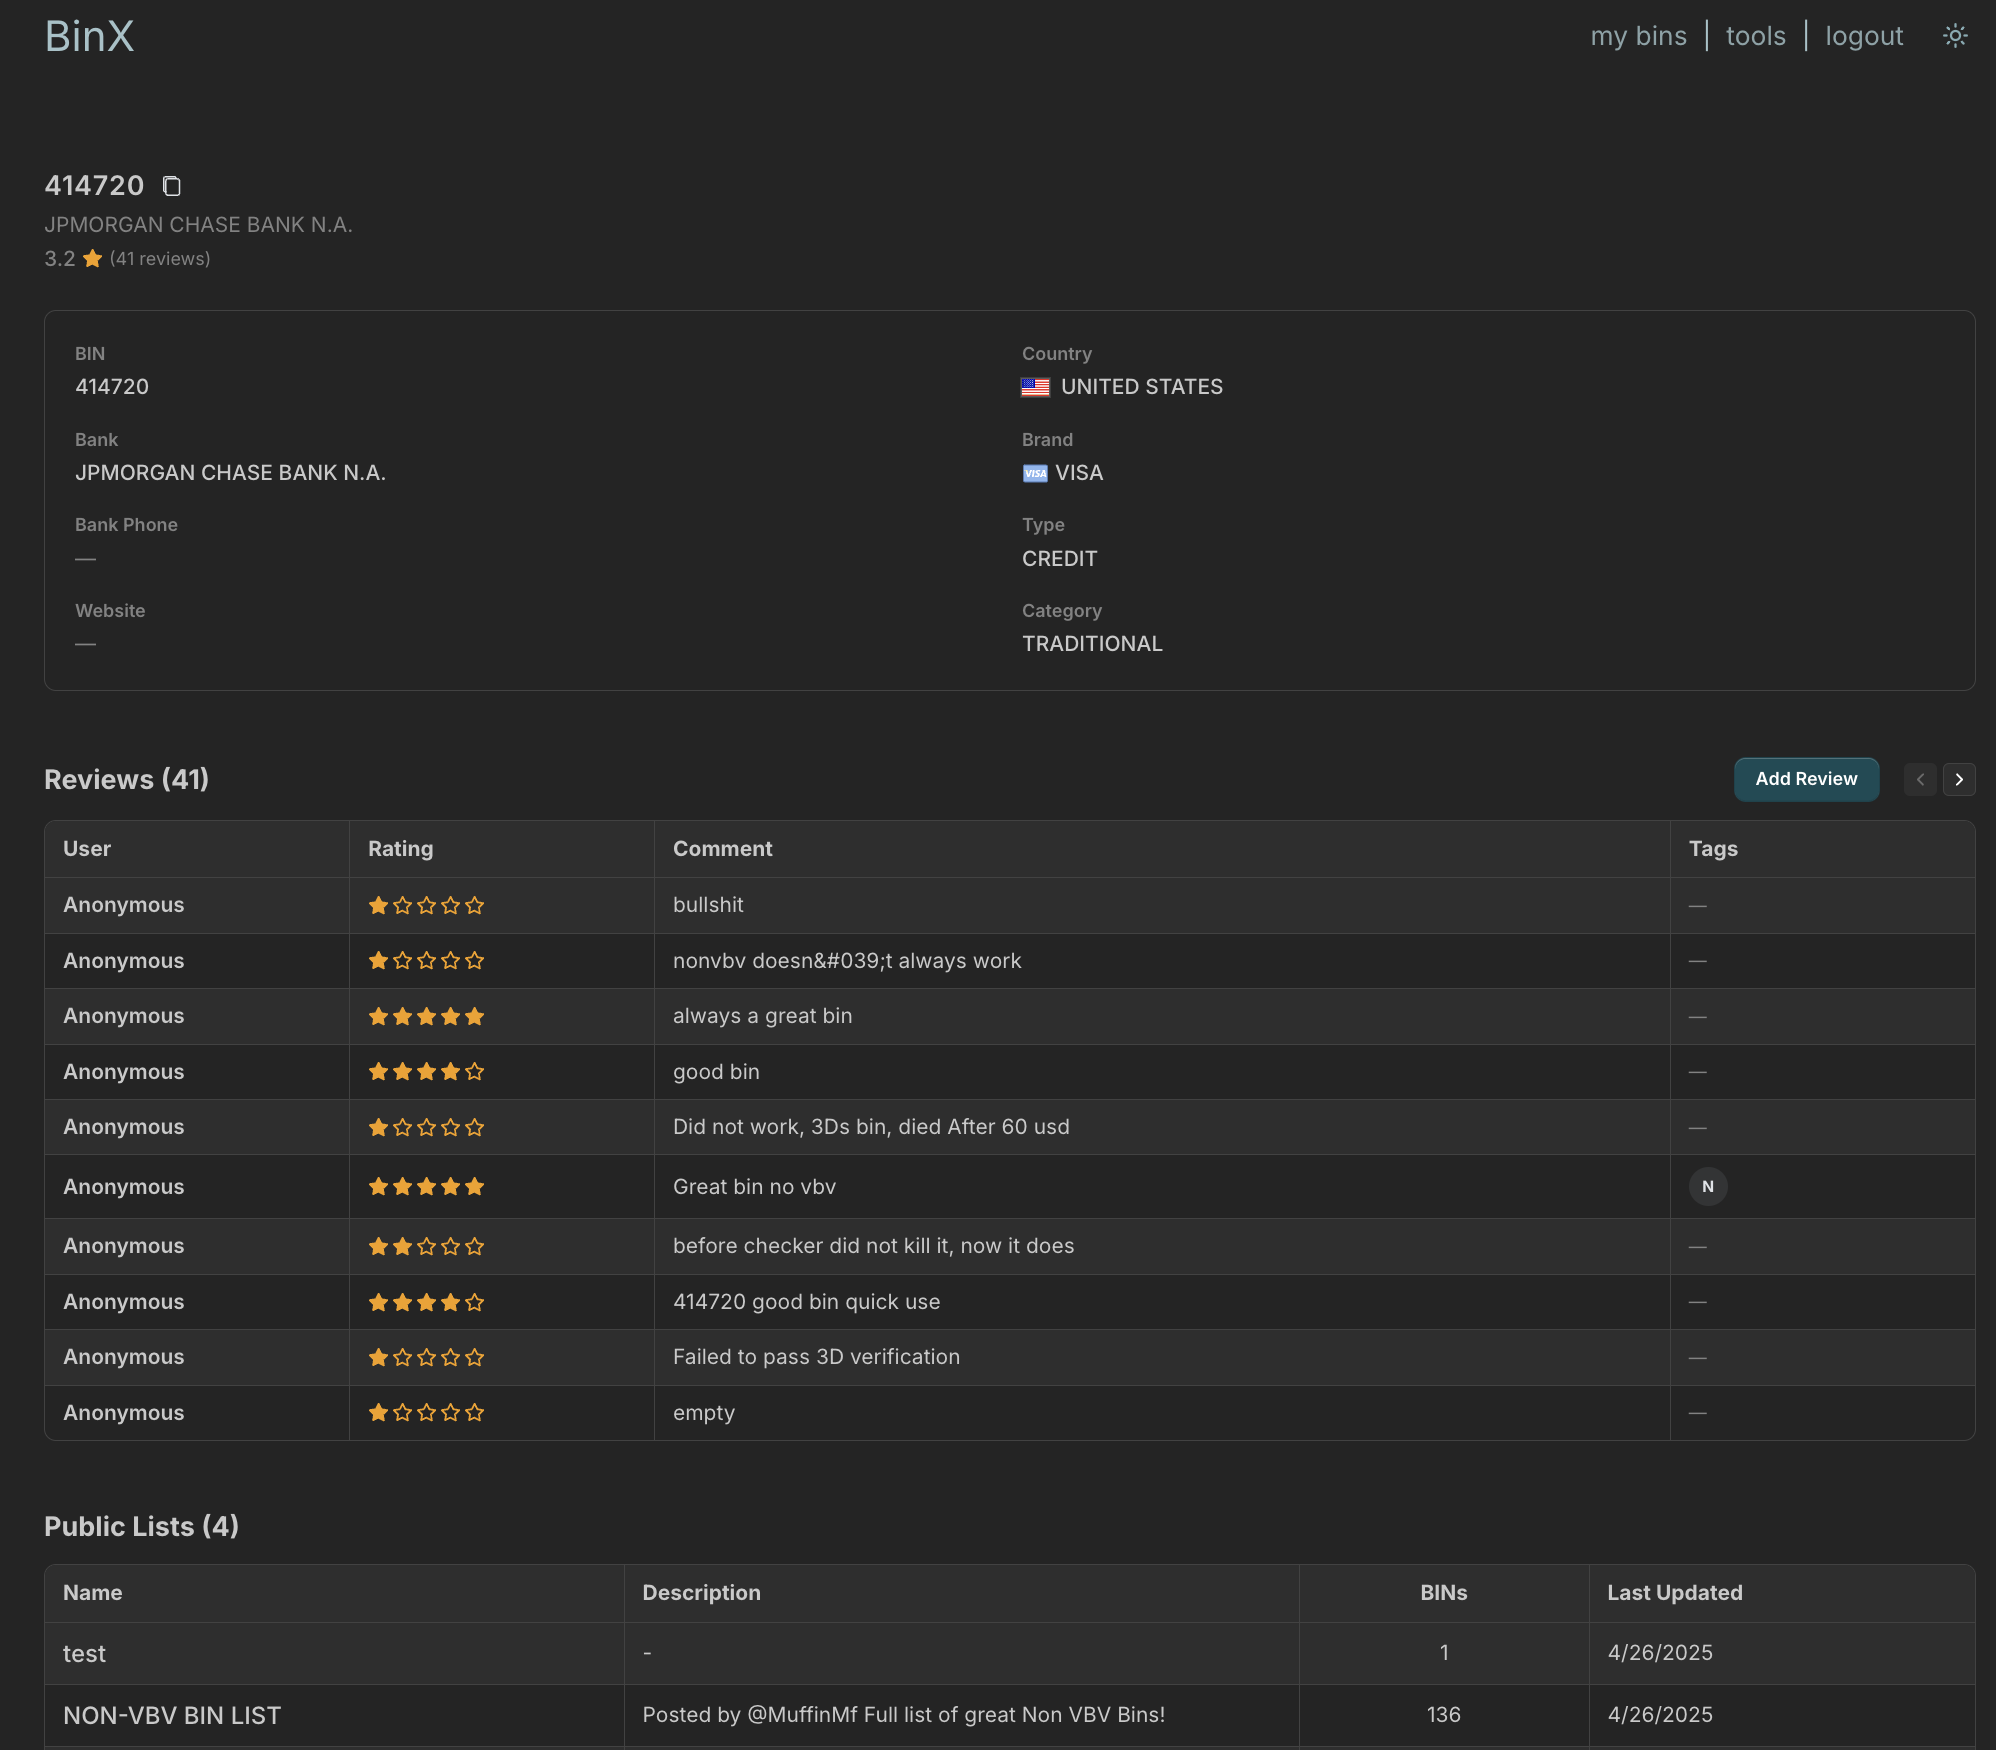Screen dimensions: 1996x1750
Task: Open the 'test' public list
Action: coord(84,1654)
